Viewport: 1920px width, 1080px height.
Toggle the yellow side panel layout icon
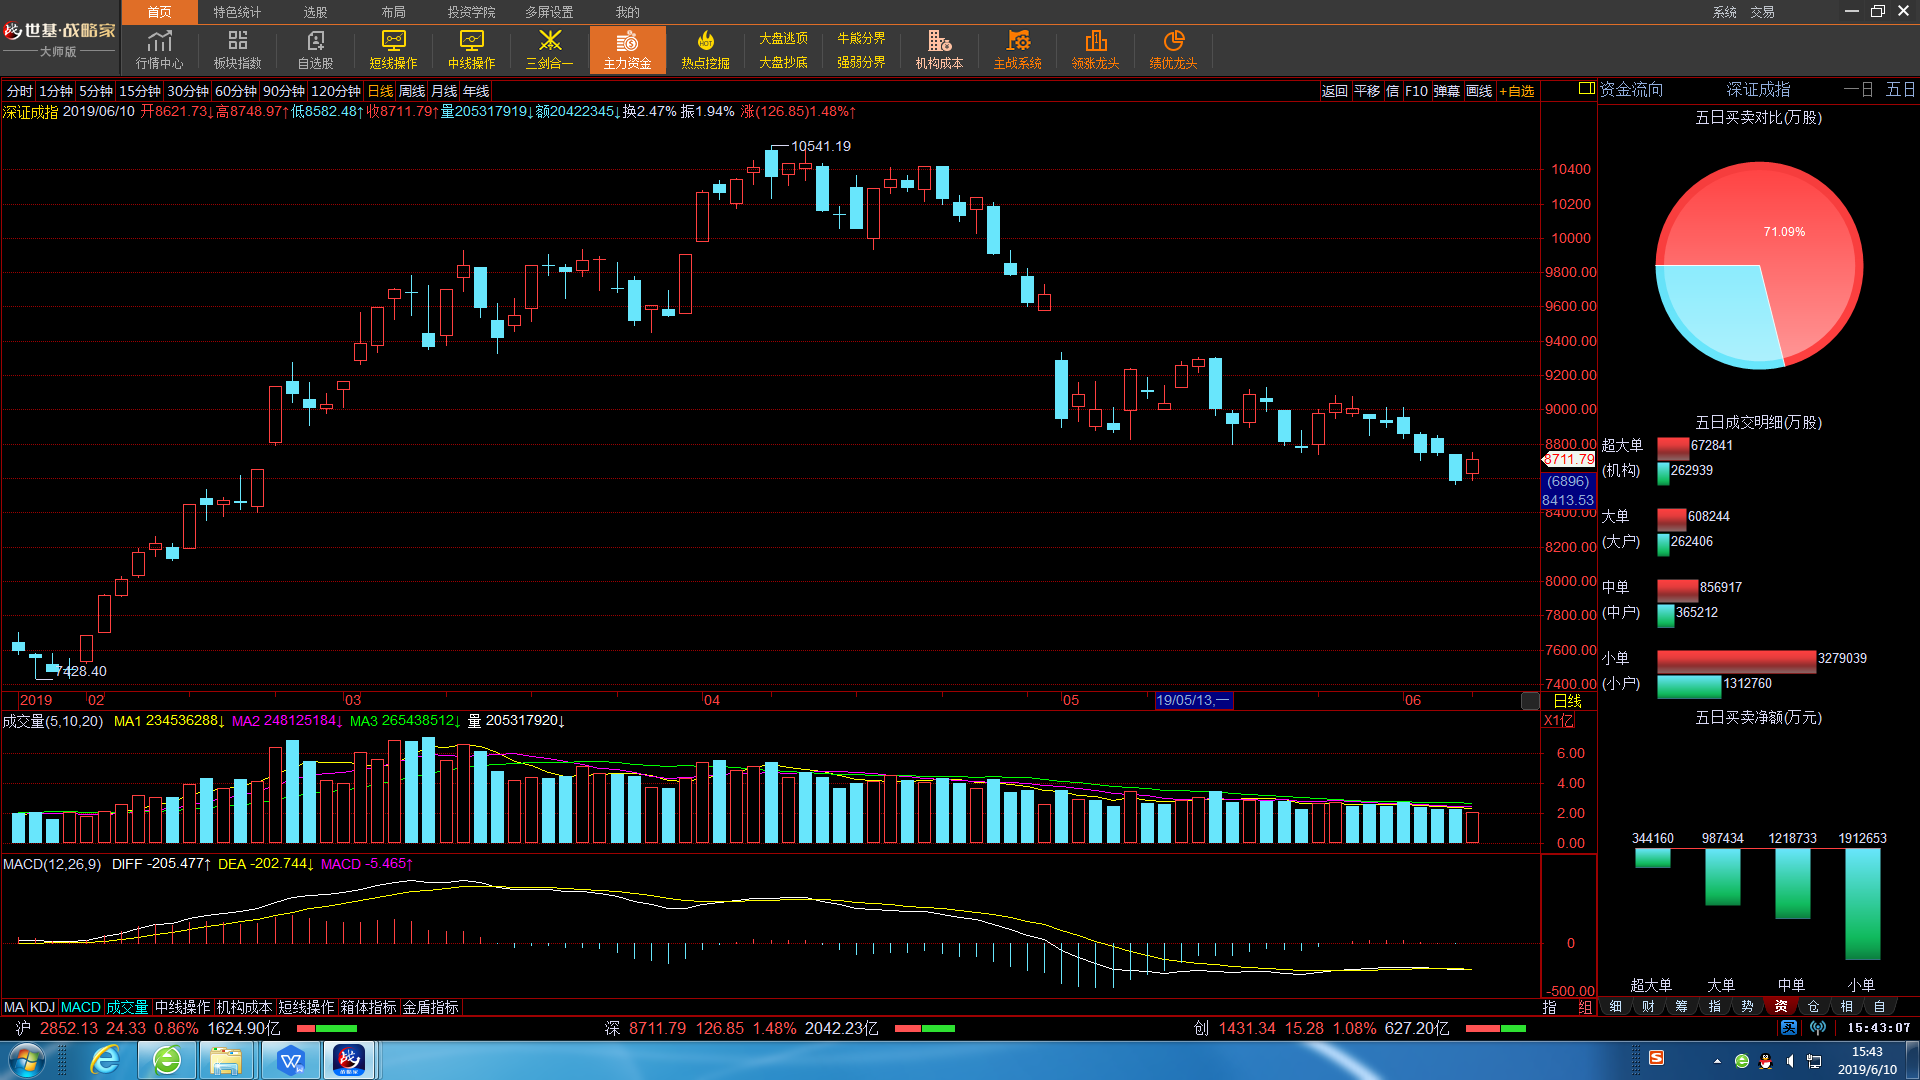click(1586, 89)
